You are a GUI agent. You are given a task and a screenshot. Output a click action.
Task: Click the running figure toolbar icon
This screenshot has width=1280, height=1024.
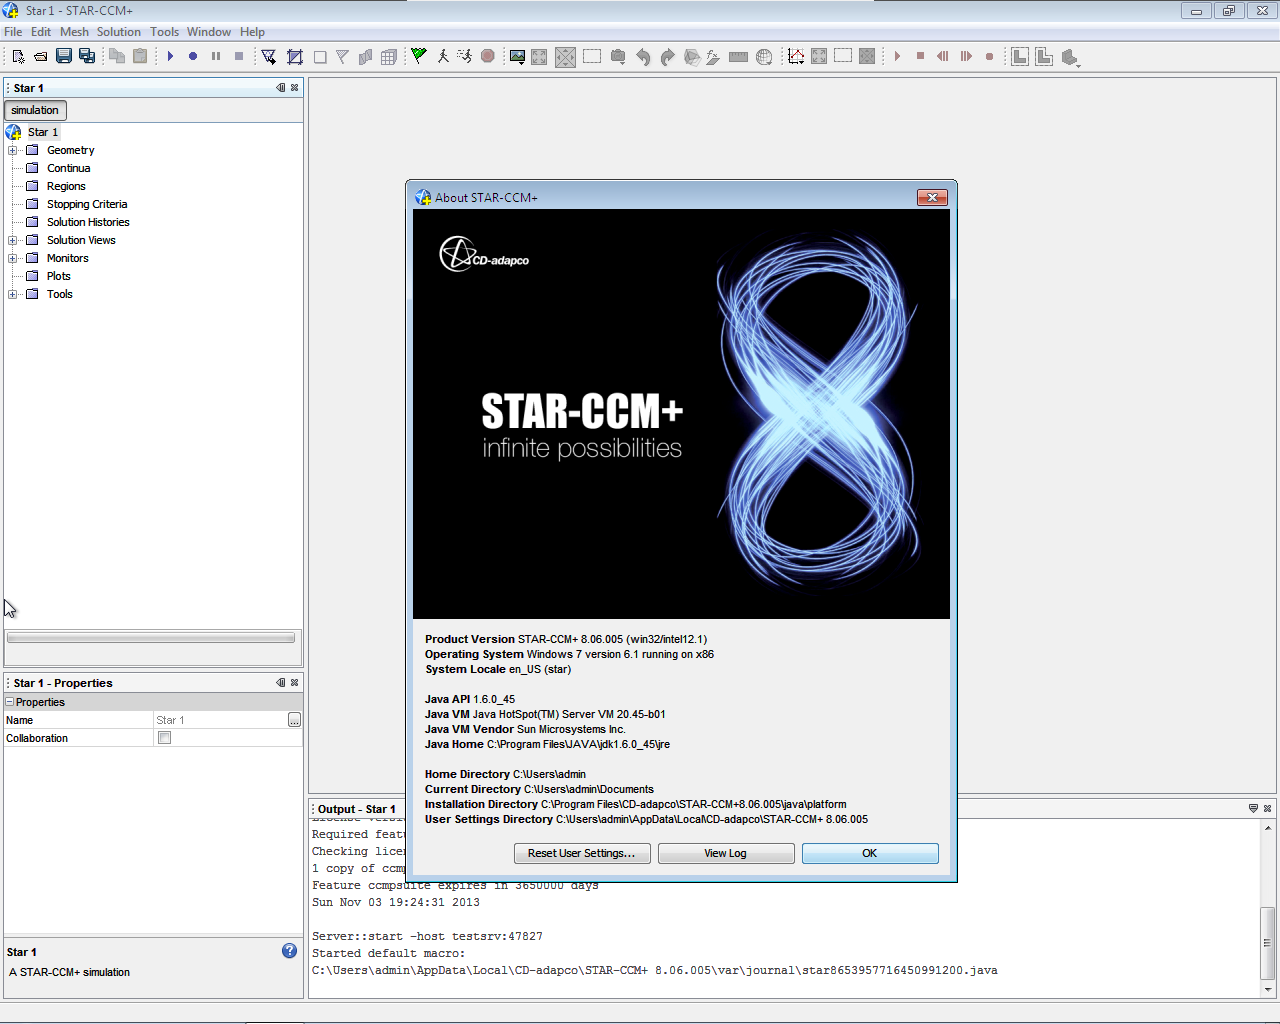[x=465, y=56]
